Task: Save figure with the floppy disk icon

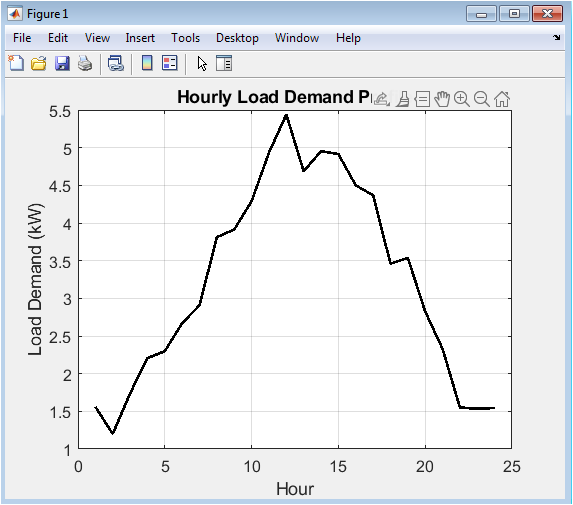Action: [62, 63]
